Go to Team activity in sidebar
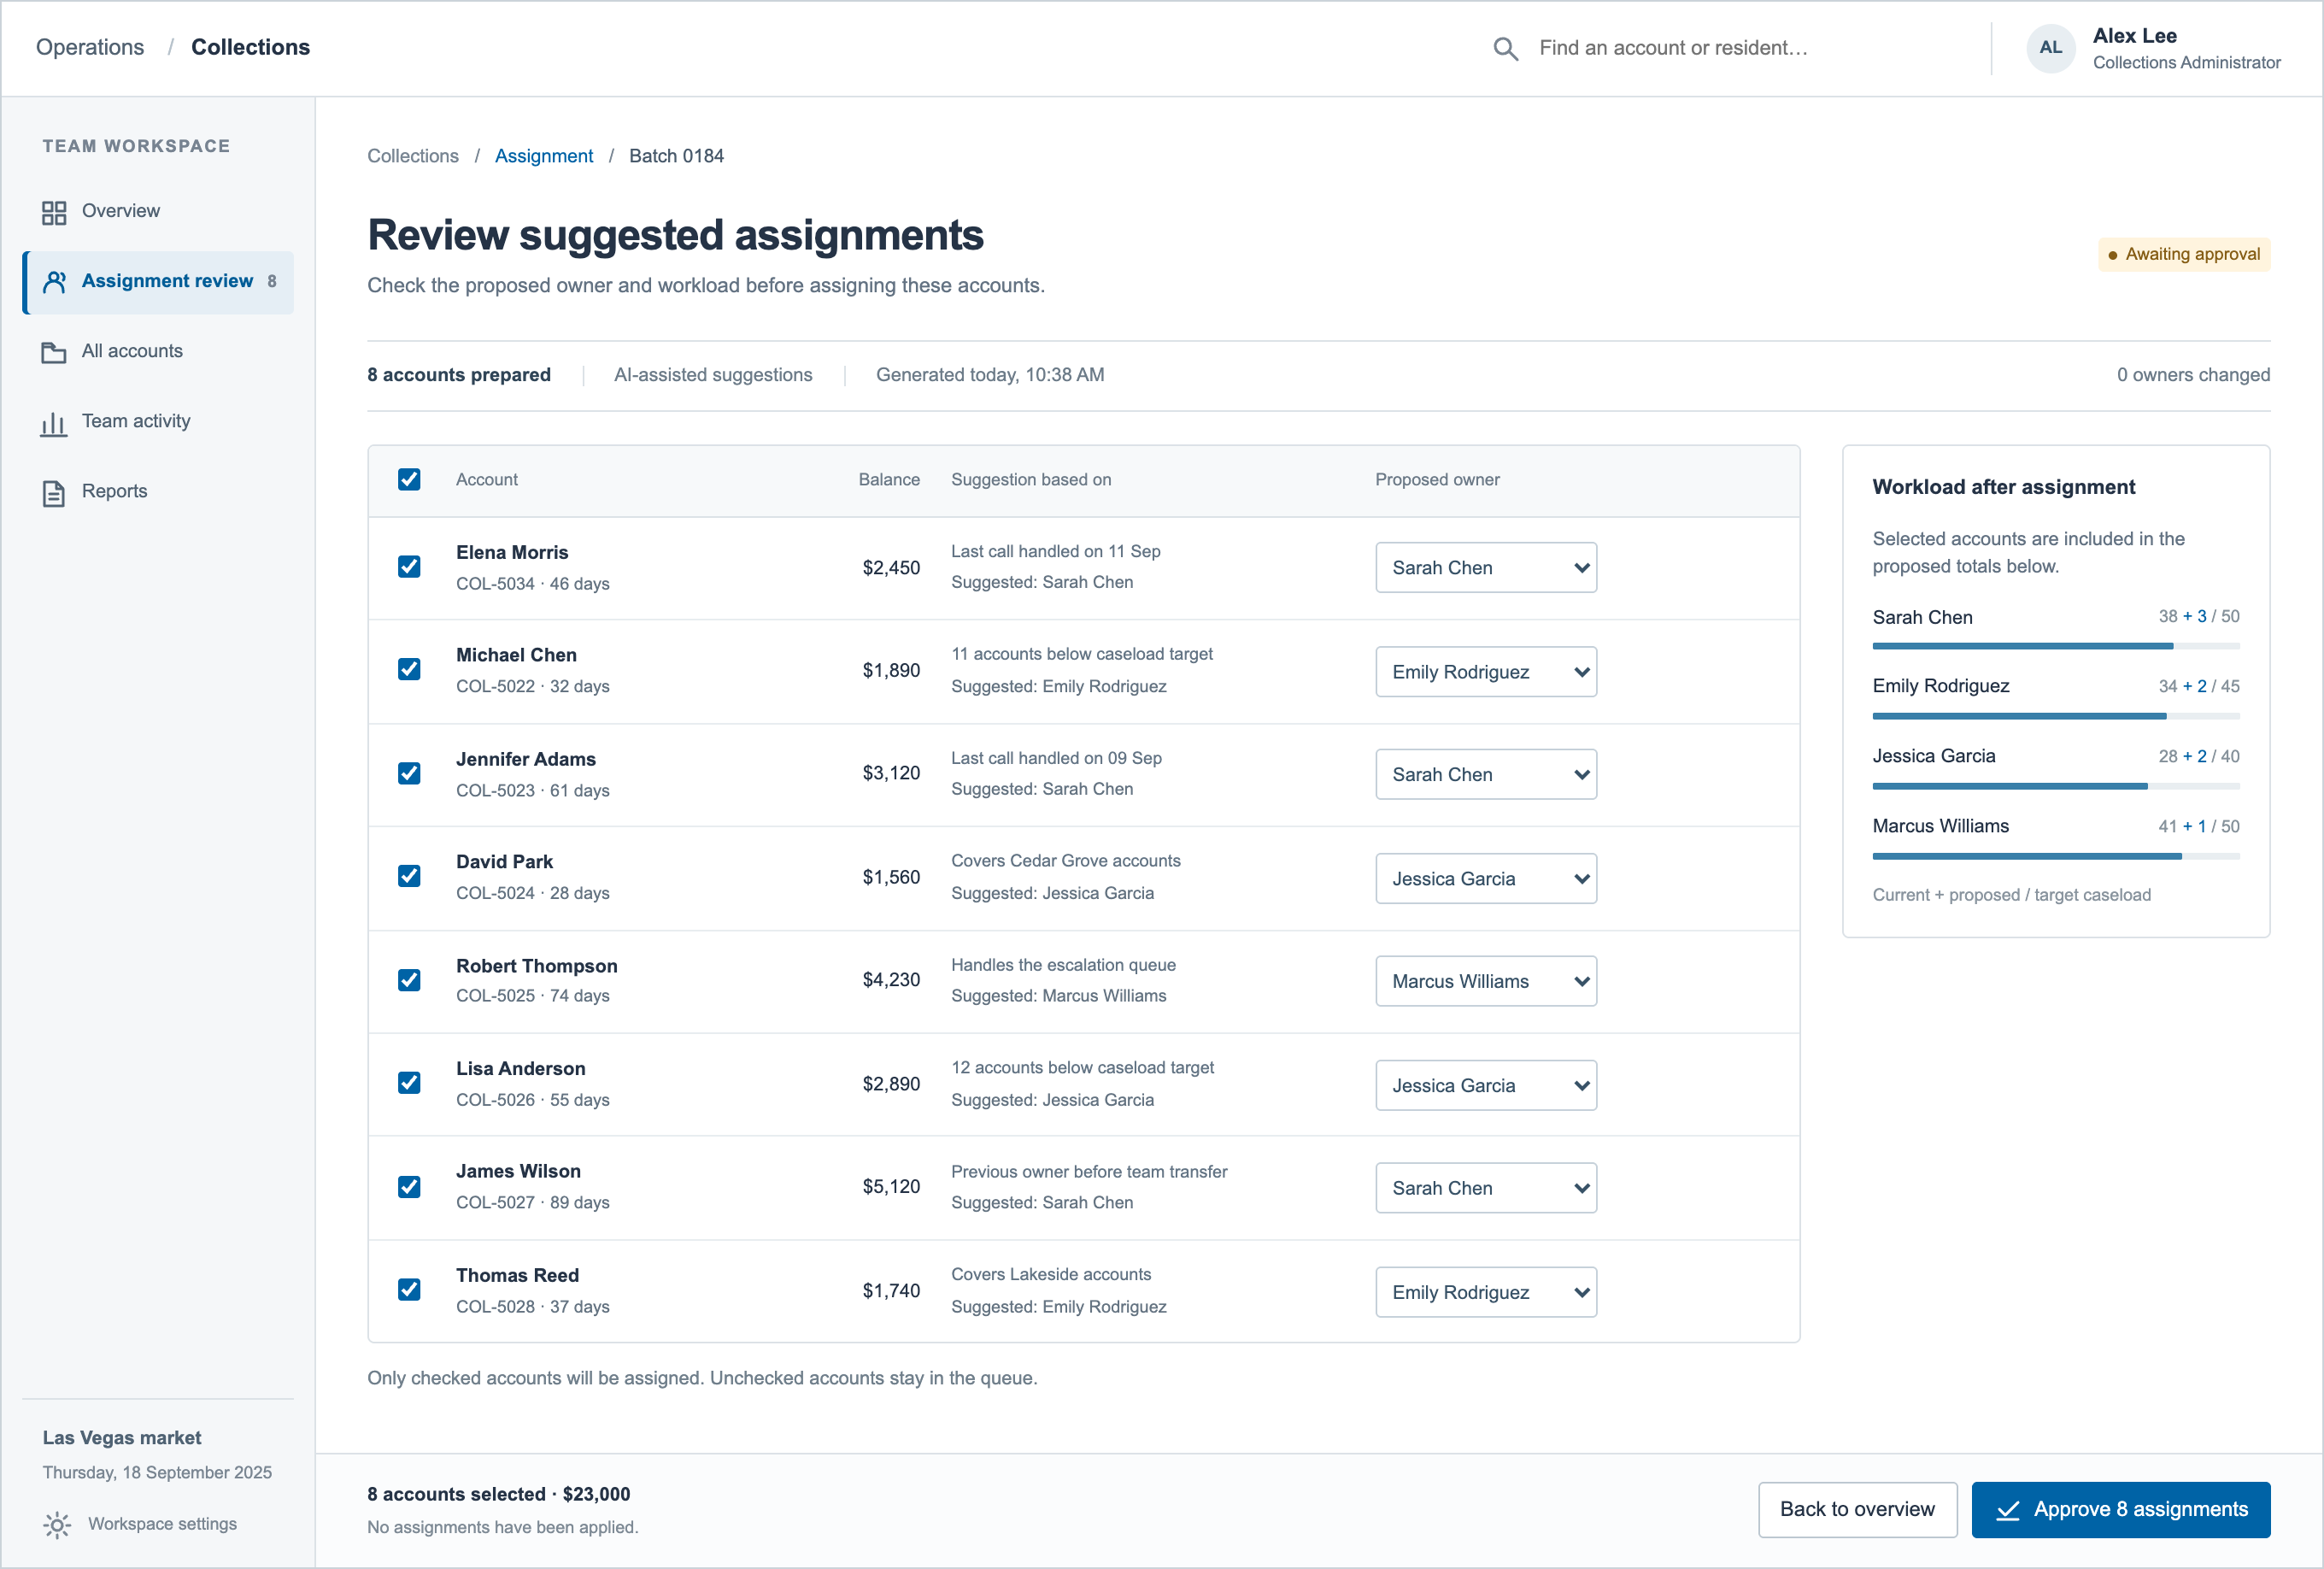This screenshot has height=1569, width=2324. 158,422
